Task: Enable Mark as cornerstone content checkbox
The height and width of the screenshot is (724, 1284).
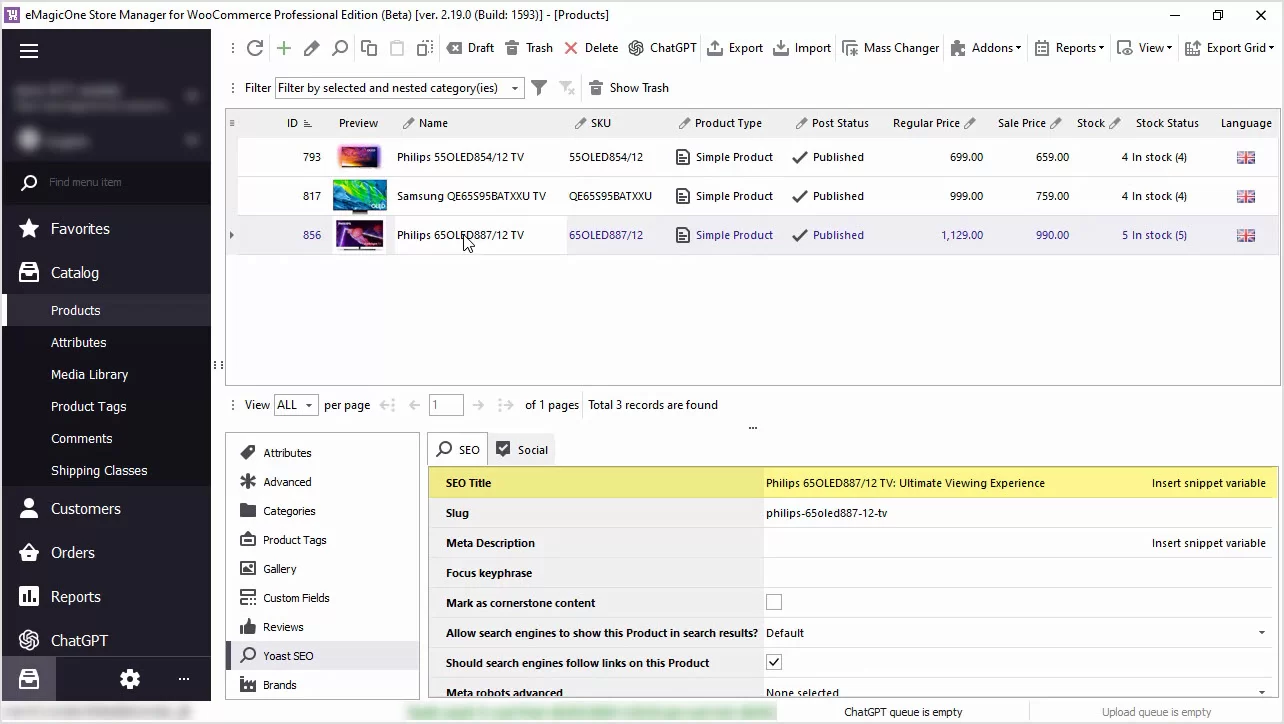Action: click(x=774, y=602)
